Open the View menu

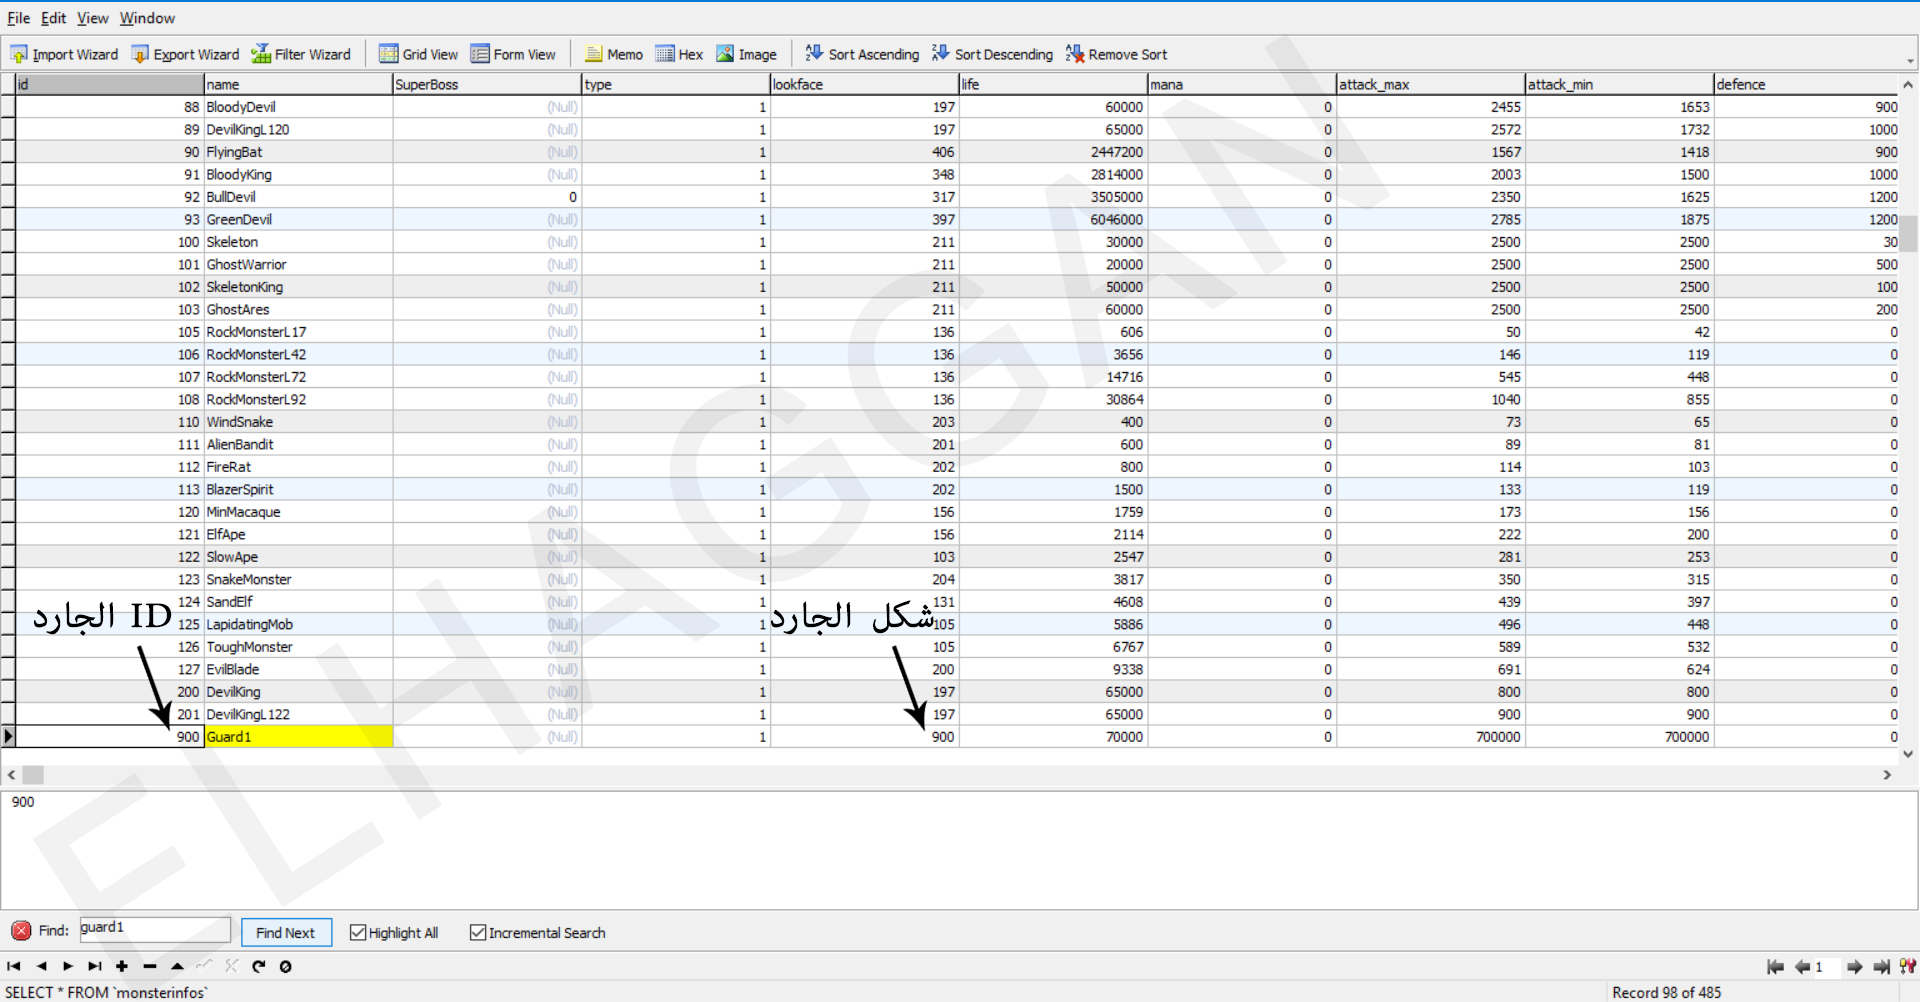[93, 18]
